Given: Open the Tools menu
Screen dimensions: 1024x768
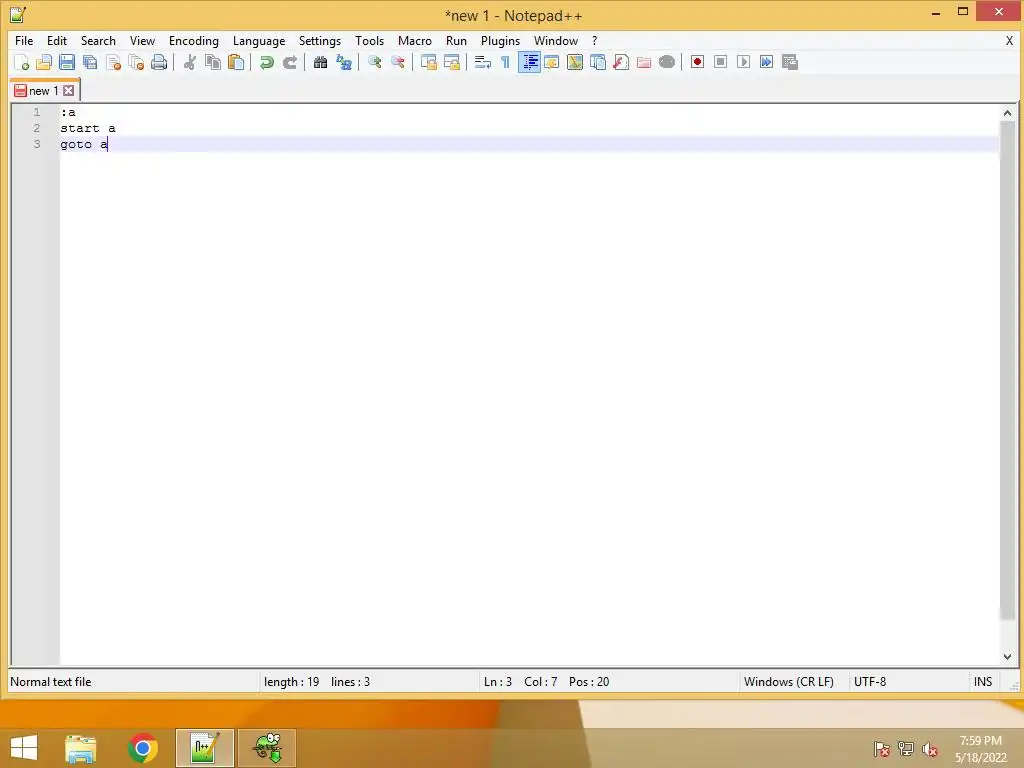Looking at the screenshot, I should [x=370, y=40].
